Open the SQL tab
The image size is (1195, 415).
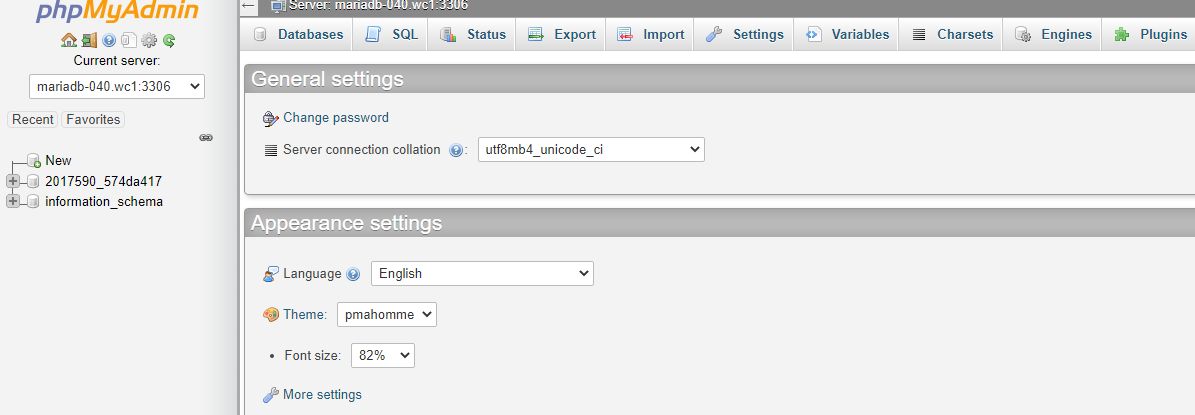[x=391, y=34]
